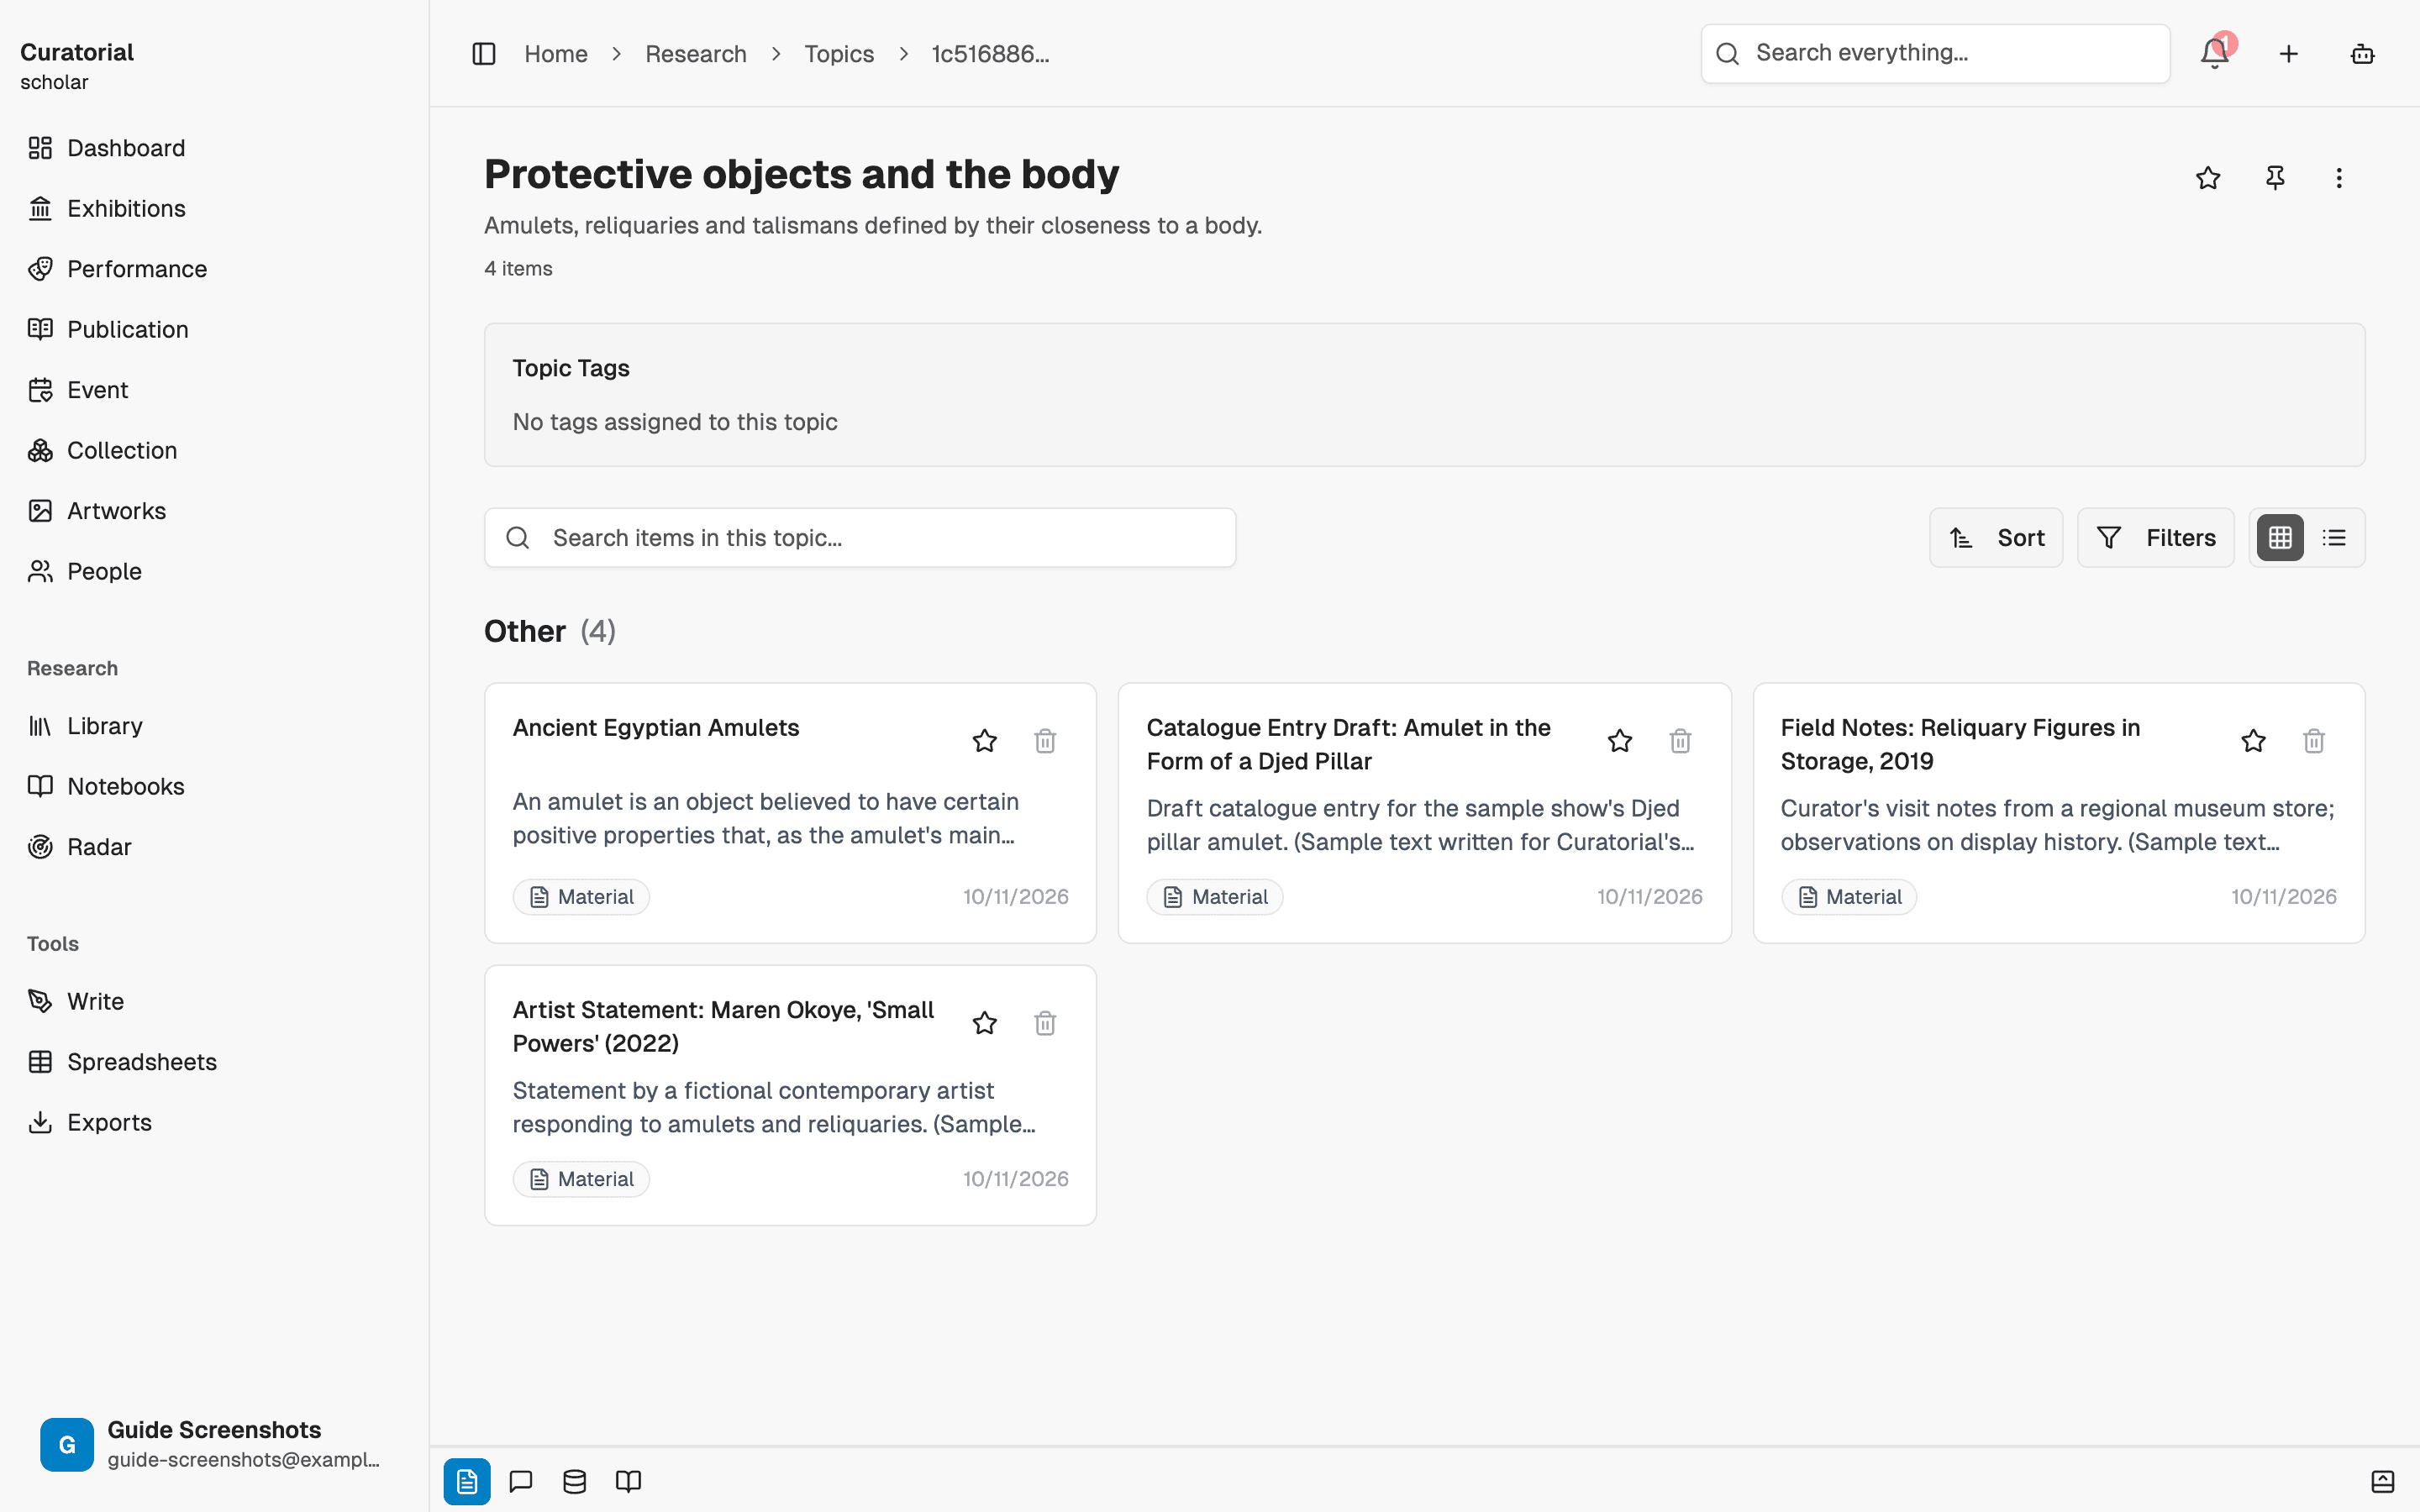
Task: Open the Guide Screenshots account menu
Action: coord(214,1444)
